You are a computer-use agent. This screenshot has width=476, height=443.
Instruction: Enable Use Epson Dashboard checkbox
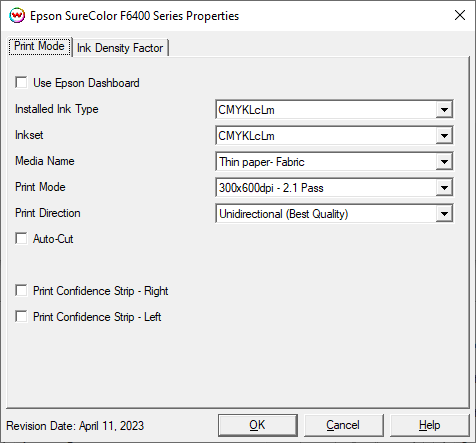[21, 82]
